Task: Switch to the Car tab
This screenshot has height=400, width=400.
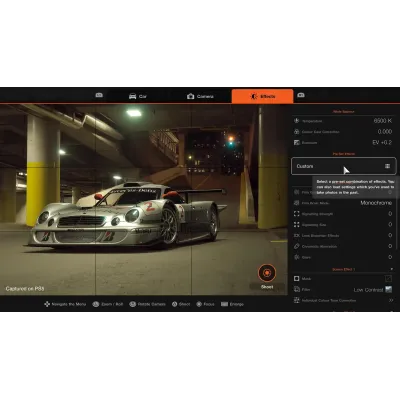Action: [138, 96]
